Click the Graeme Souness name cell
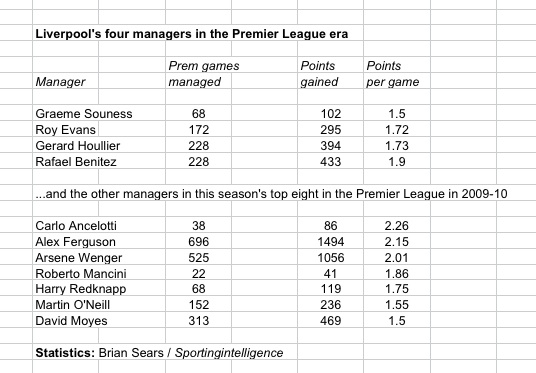Image resolution: width=536 pixels, height=373 pixels. [84, 114]
